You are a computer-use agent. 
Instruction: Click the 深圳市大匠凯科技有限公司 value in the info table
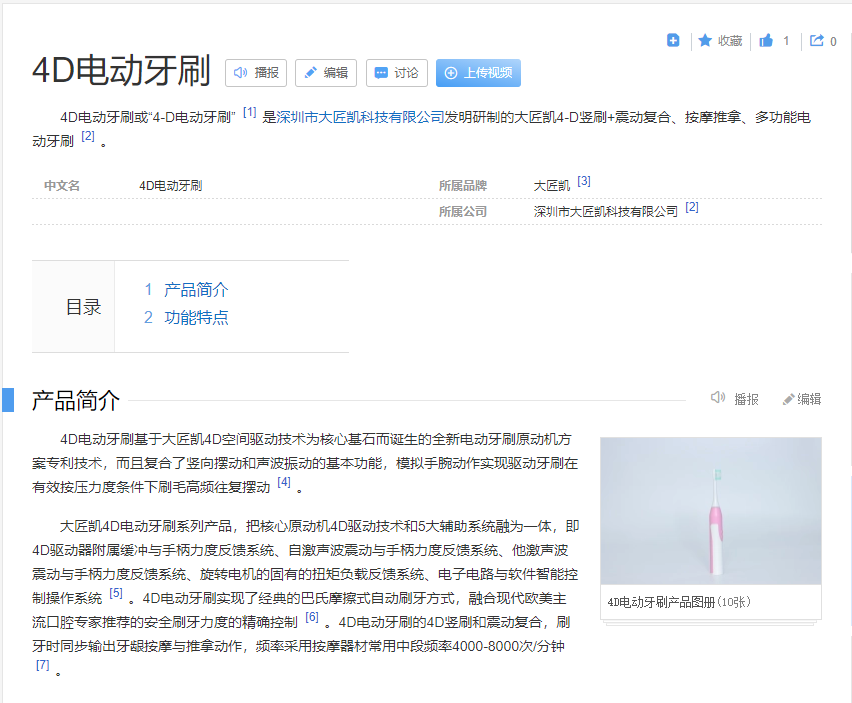[606, 212]
